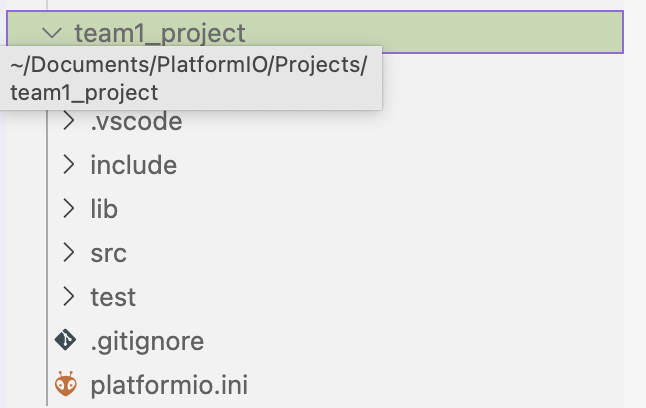This screenshot has width=646, height=408.
Task: Open the platformio.ini file name
Action: click(169, 385)
